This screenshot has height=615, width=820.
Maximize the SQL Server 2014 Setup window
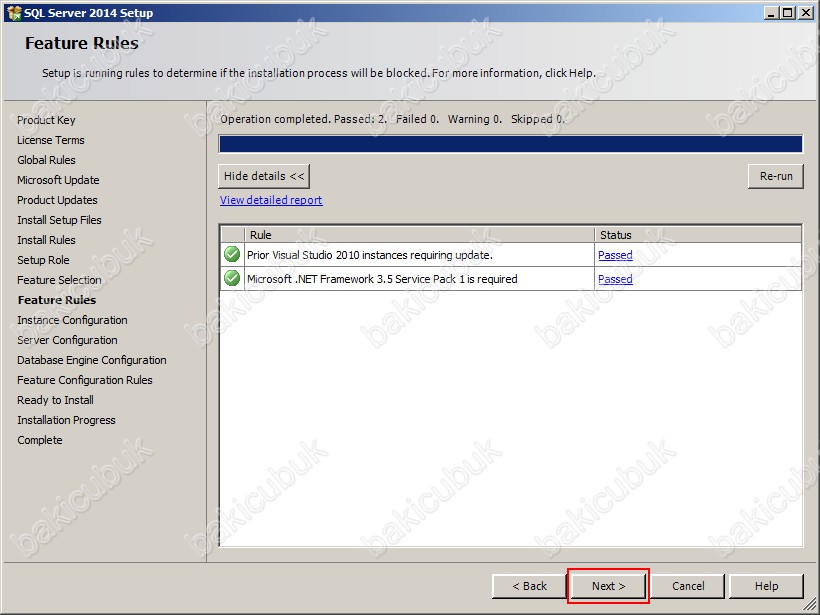pos(788,13)
